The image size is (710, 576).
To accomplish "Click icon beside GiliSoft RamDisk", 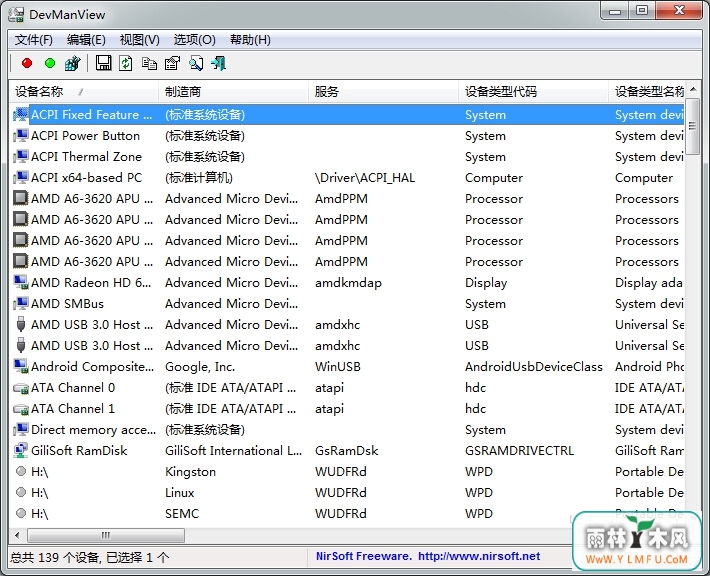I will point(21,450).
